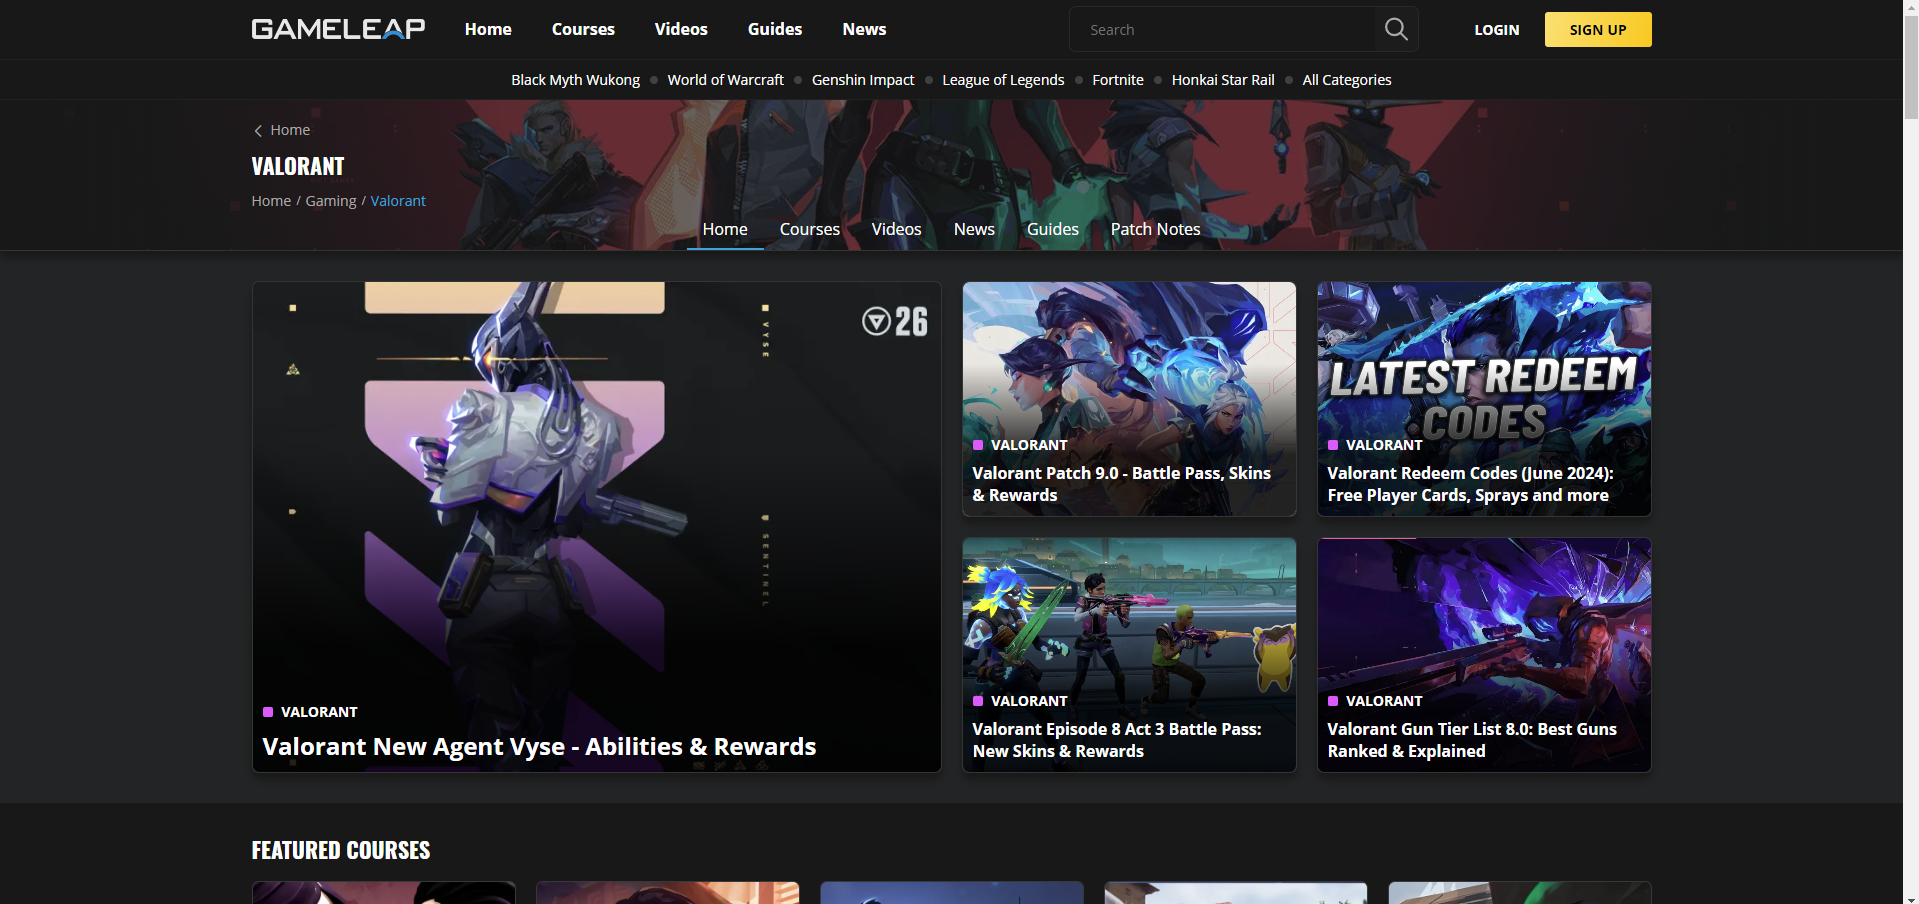This screenshot has height=904, width=1919.
Task: Open Episode 8 Act 3 Battle Pass article
Action: click(x=1117, y=740)
